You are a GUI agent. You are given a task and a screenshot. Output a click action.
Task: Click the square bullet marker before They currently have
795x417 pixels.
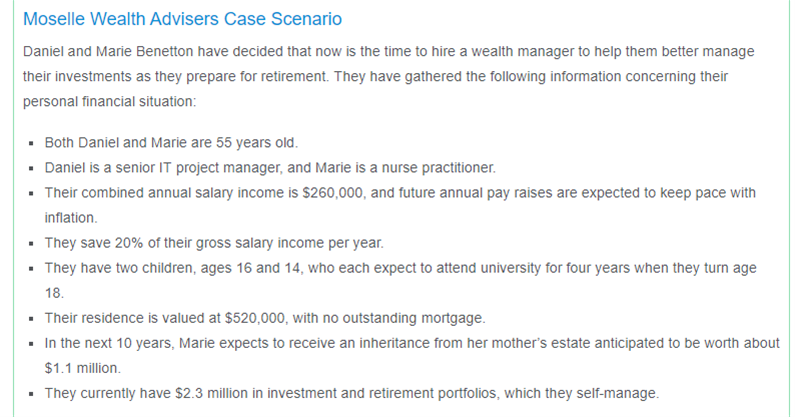pos(33,393)
